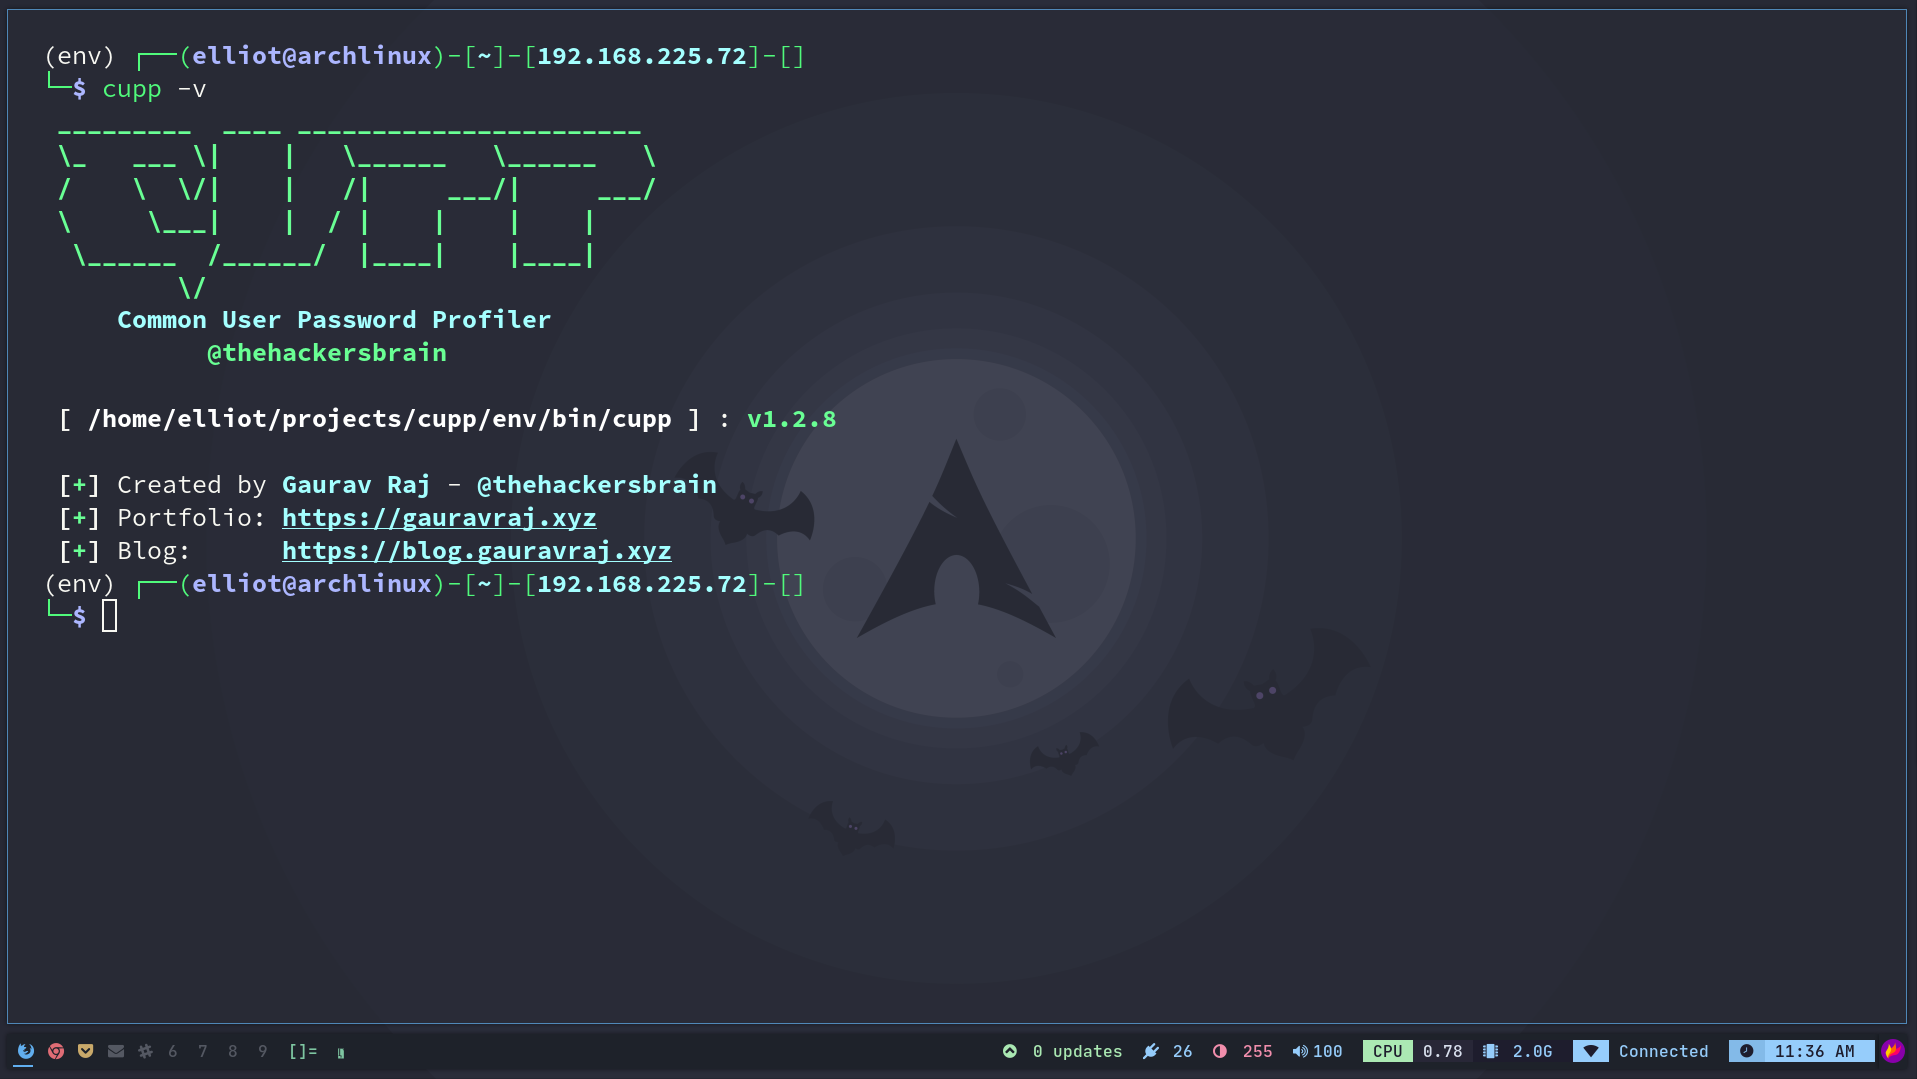
Task: Click the "Common User Password Profiler" title
Action: click(x=334, y=320)
